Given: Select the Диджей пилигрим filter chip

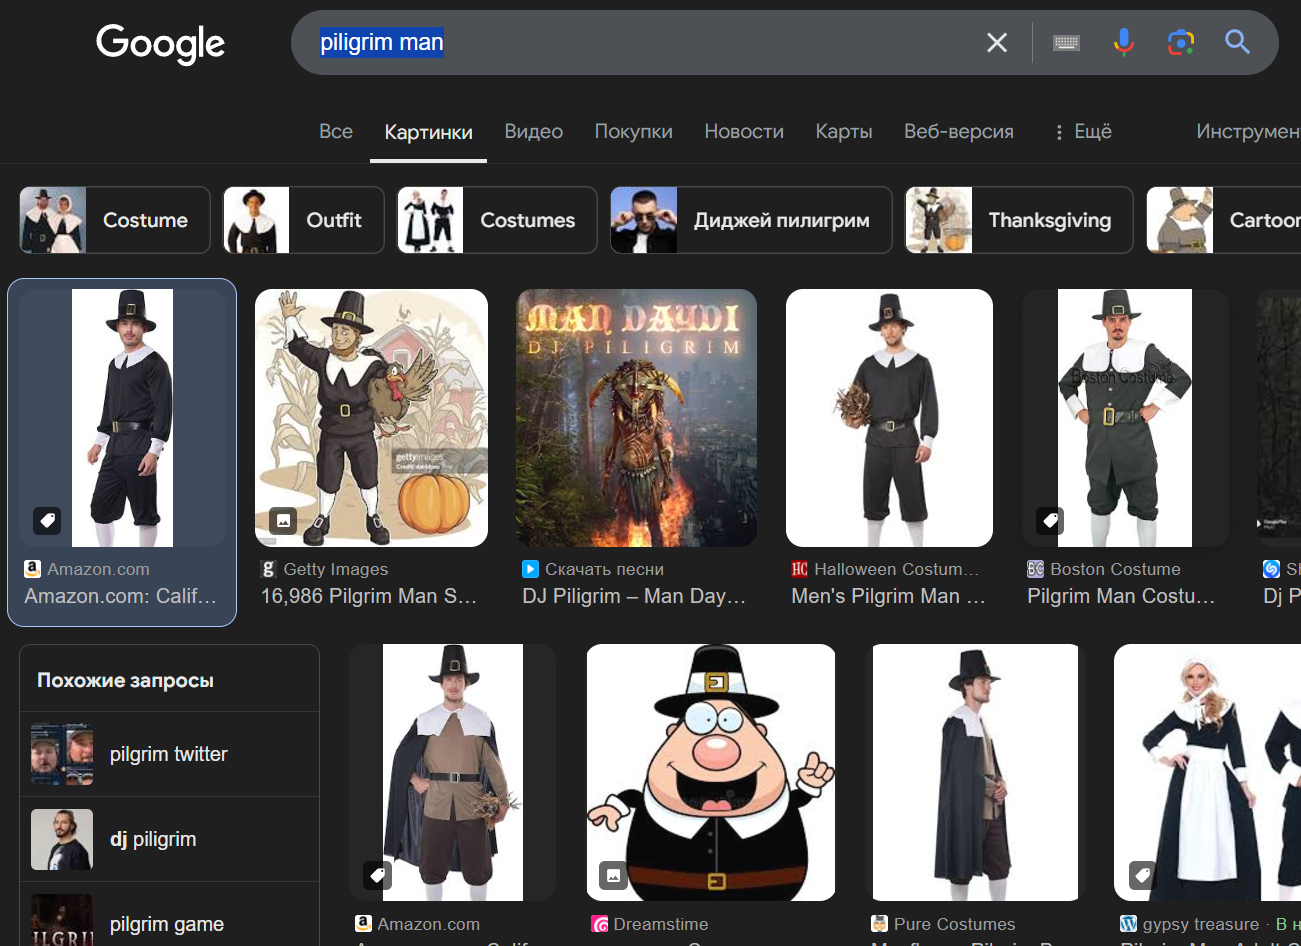Looking at the screenshot, I should (751, 220).
